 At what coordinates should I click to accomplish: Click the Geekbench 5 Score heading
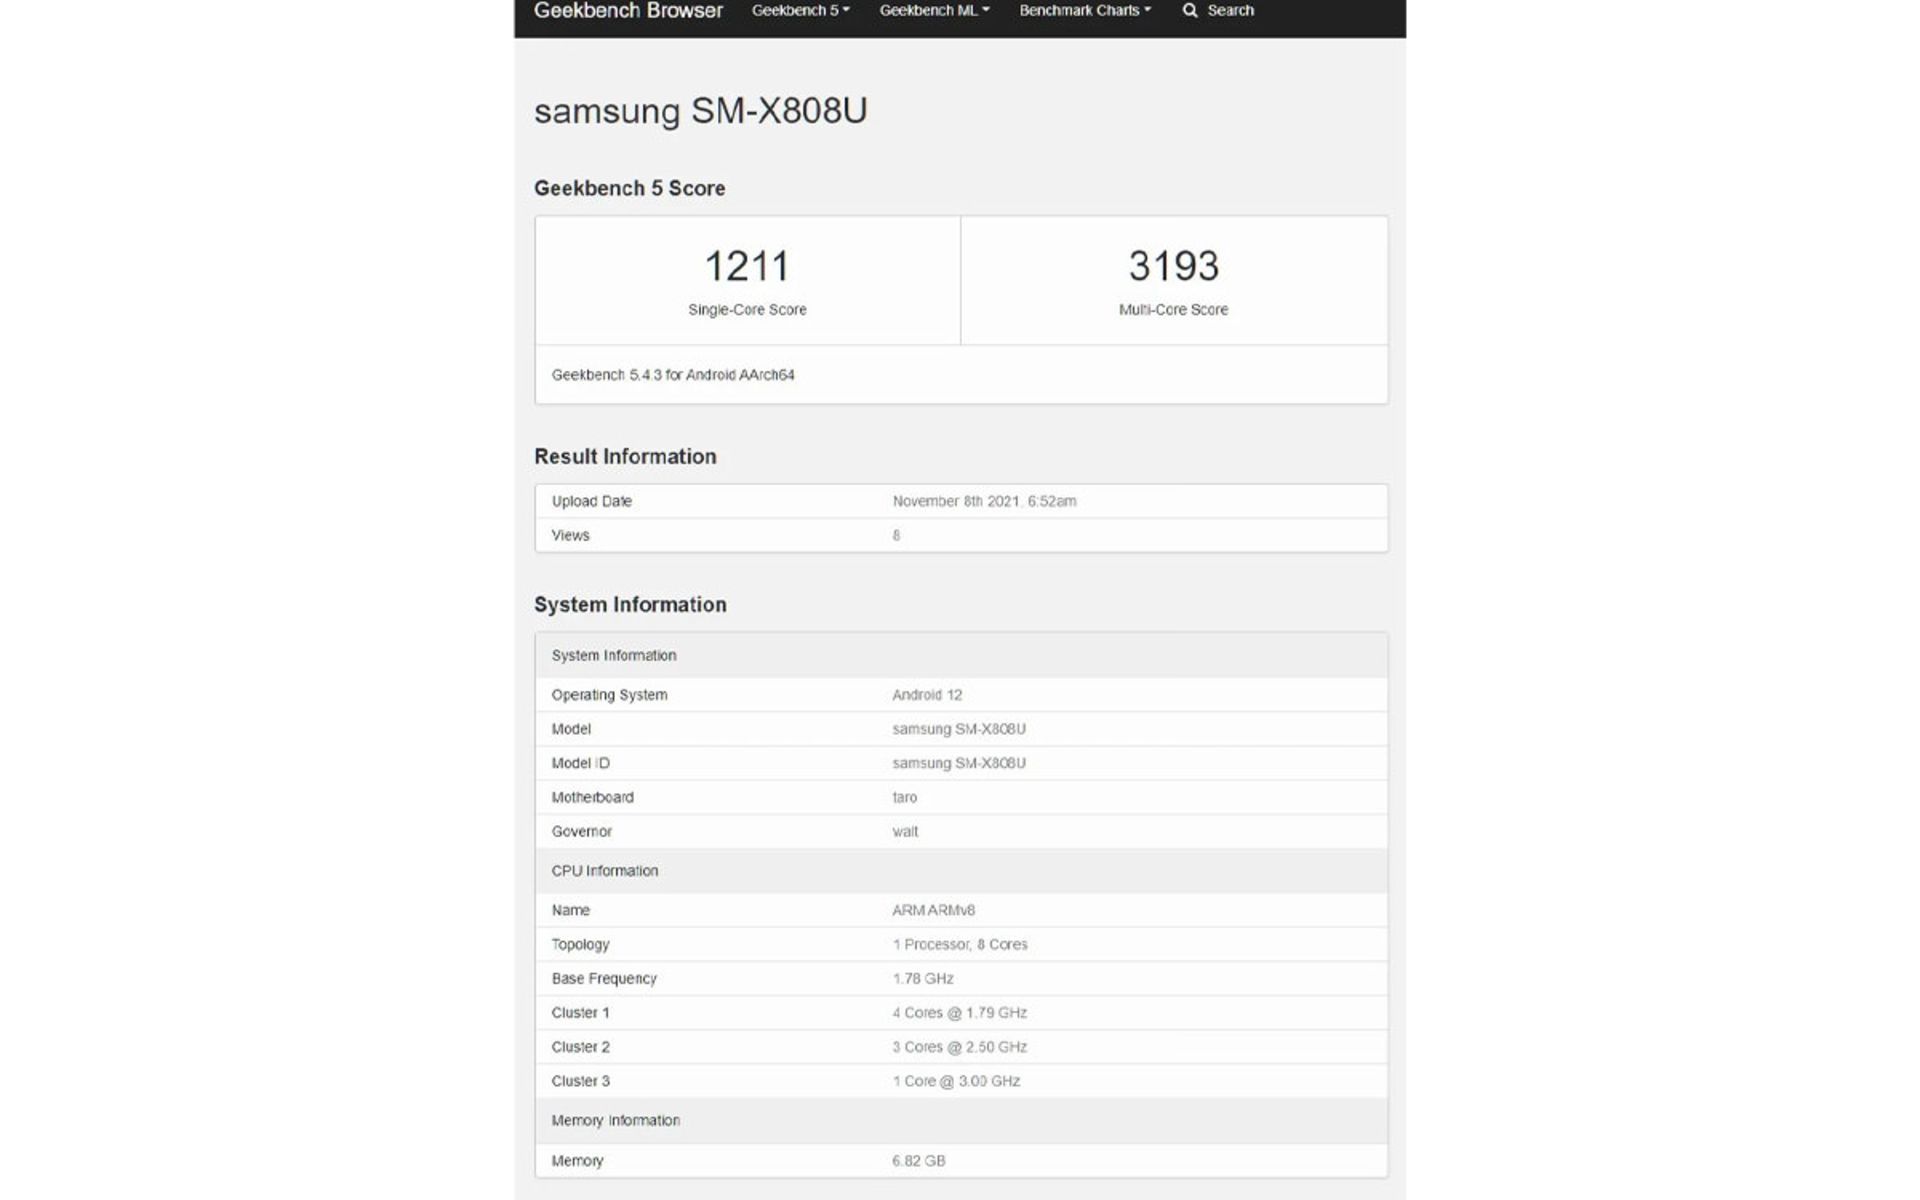point(629,188)
